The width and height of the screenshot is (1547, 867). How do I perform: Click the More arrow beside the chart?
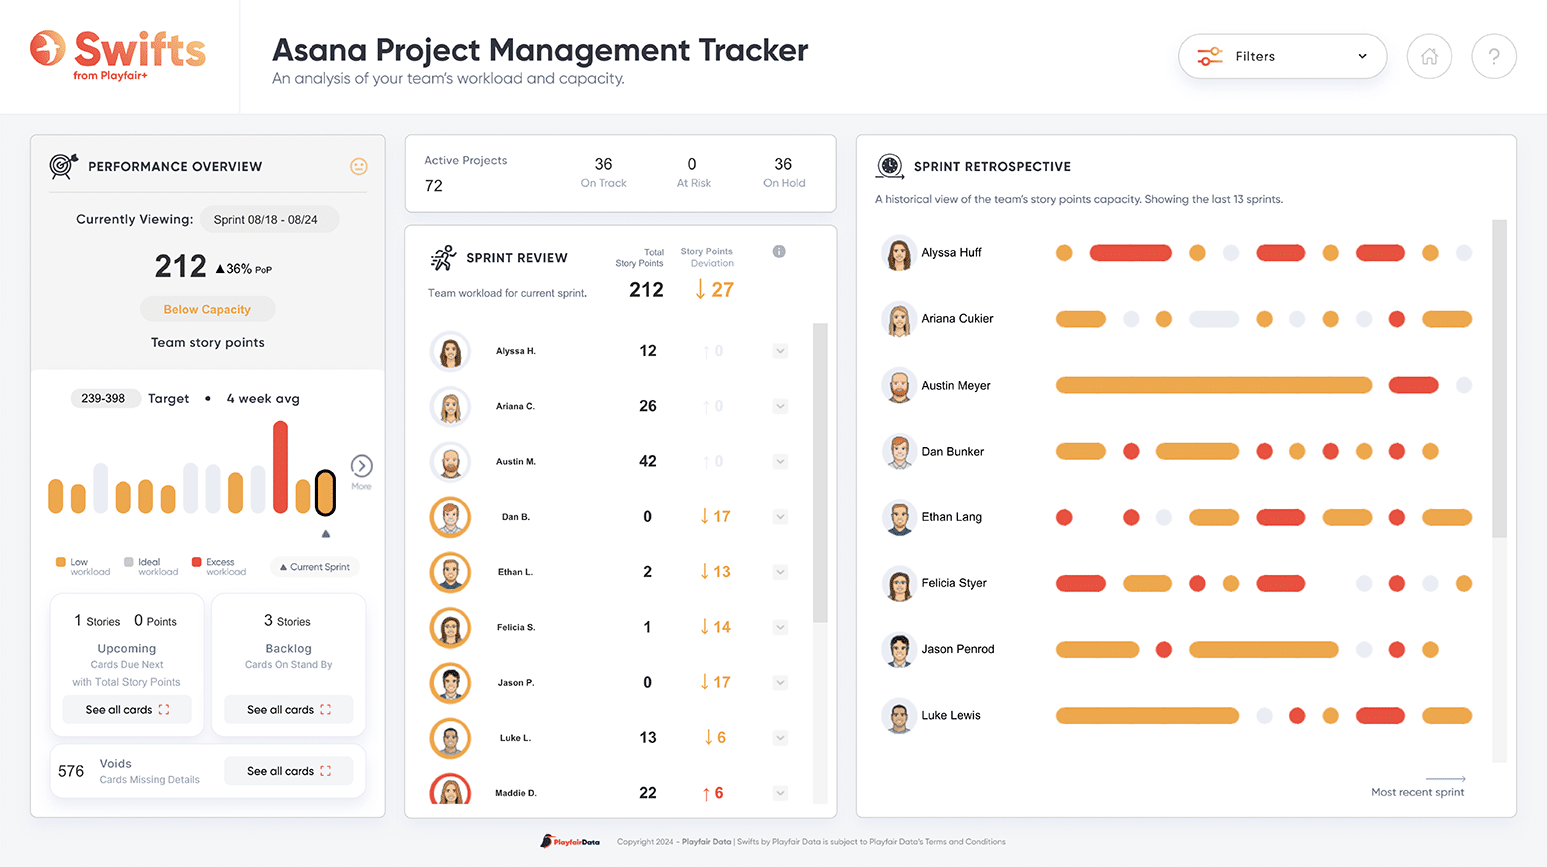(362, 466)
